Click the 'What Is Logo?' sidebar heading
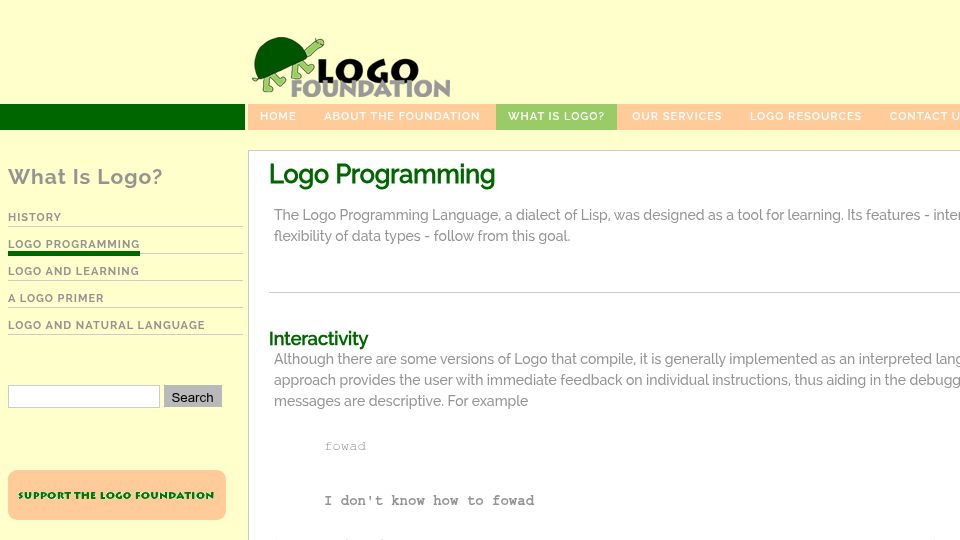This screenshot has height=540, width=960. pos(85,177)
